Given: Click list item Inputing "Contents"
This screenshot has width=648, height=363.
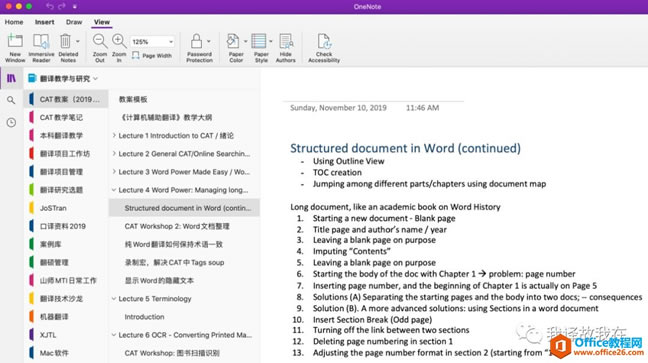Looking at the screenshot, I should click(x=351, y=251).
